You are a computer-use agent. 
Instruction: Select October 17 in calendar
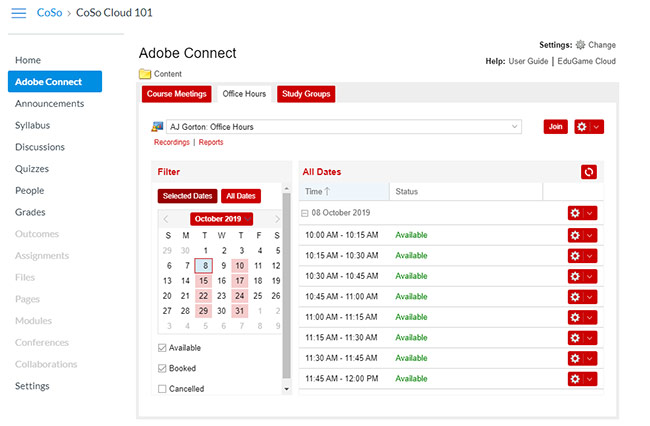click(x=240, y=281)
